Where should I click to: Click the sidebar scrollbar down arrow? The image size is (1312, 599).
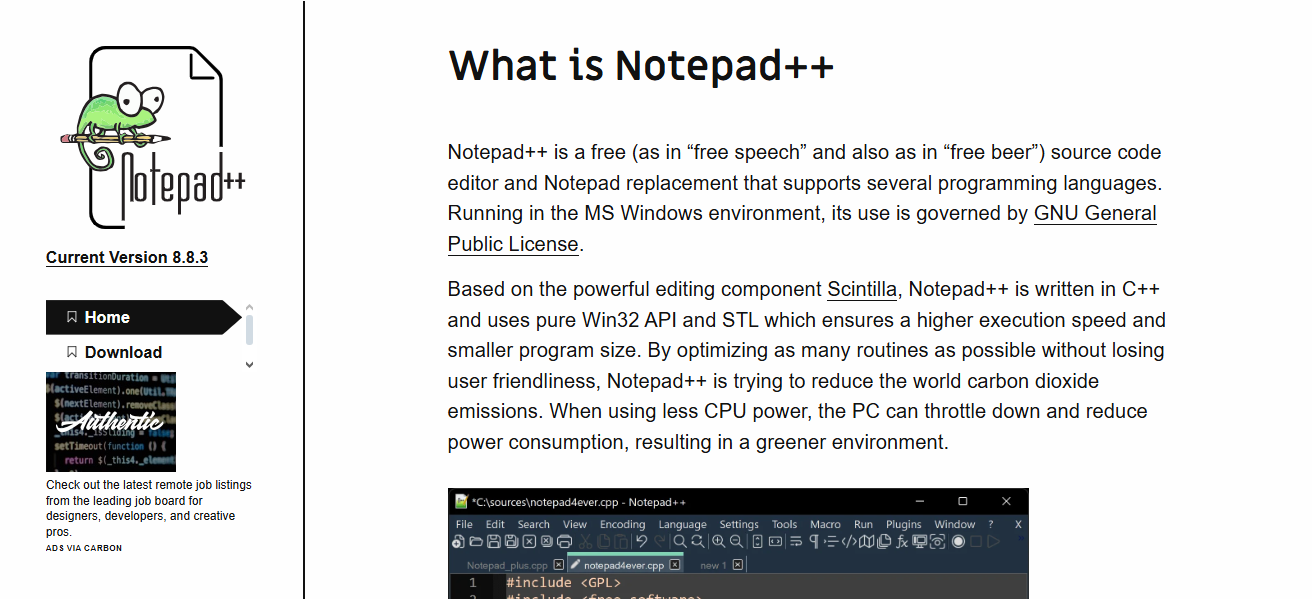(249, 365)
